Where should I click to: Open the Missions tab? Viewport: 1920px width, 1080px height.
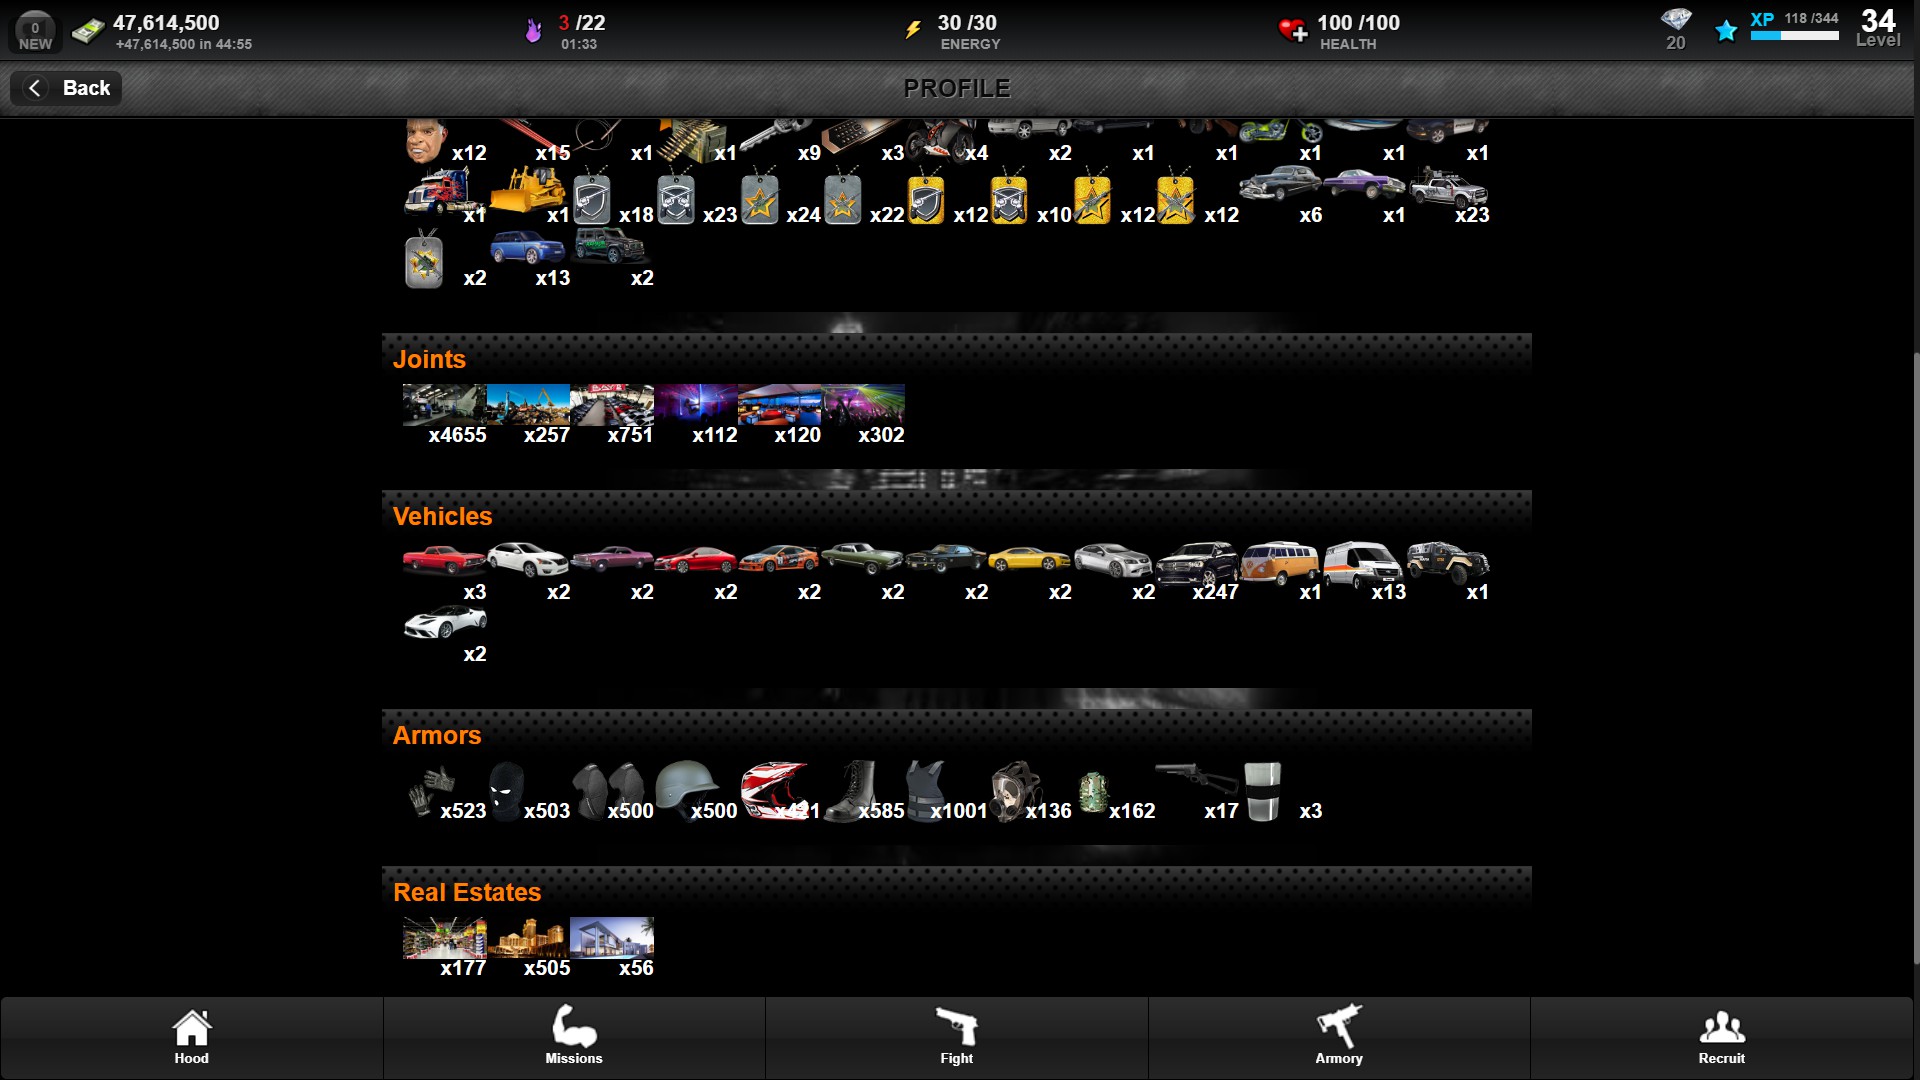(574, 1037)
